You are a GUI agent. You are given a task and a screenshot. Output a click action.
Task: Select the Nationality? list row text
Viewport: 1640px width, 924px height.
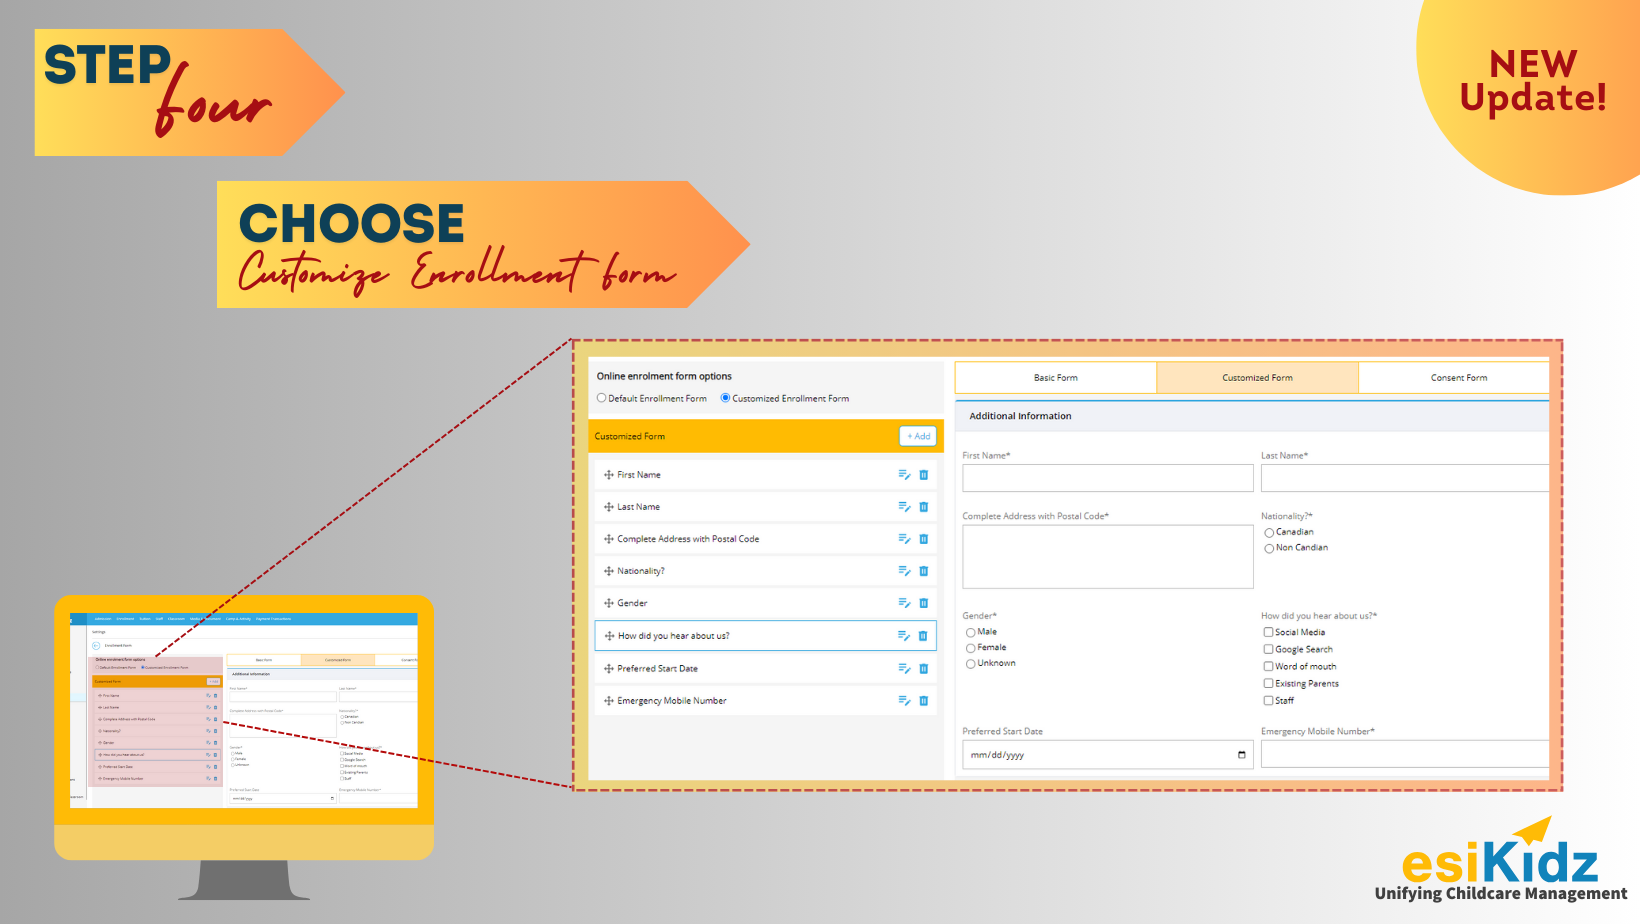pyautogui.click(x=641, y=571)
